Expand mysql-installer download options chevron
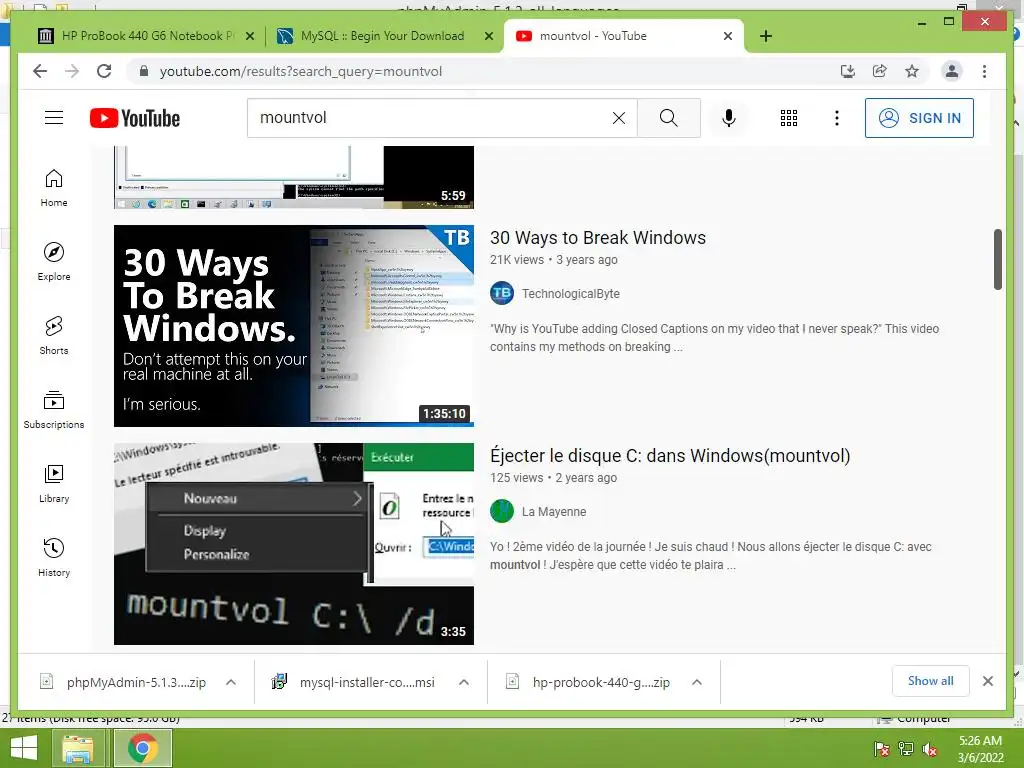This screenshot has width=1024, height=768. [464, 682]
